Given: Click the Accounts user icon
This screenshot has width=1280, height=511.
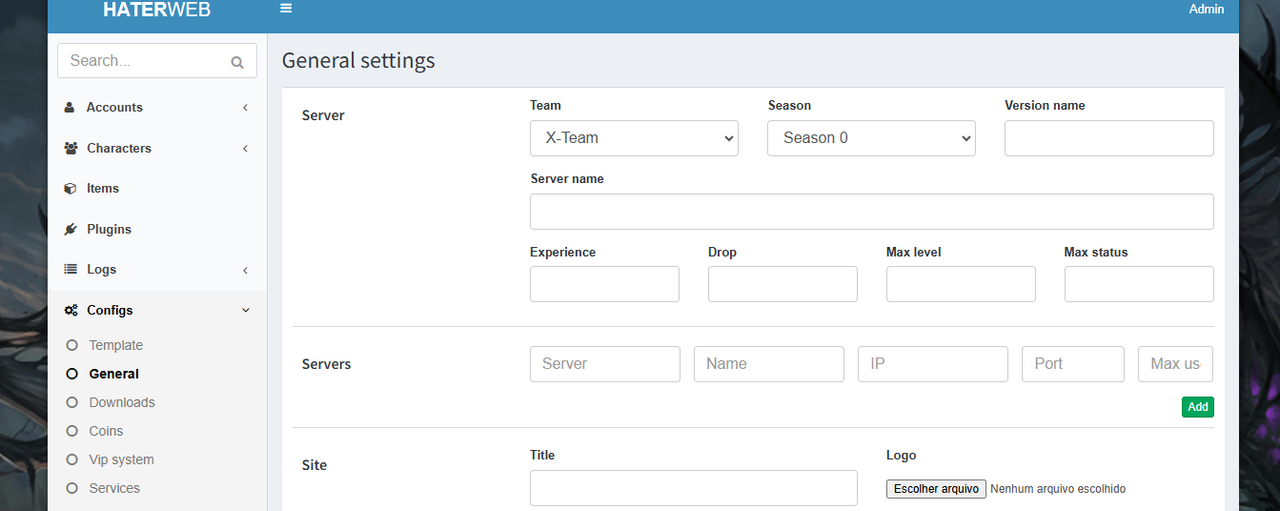Looking at the screenshot, I should 70,107.
